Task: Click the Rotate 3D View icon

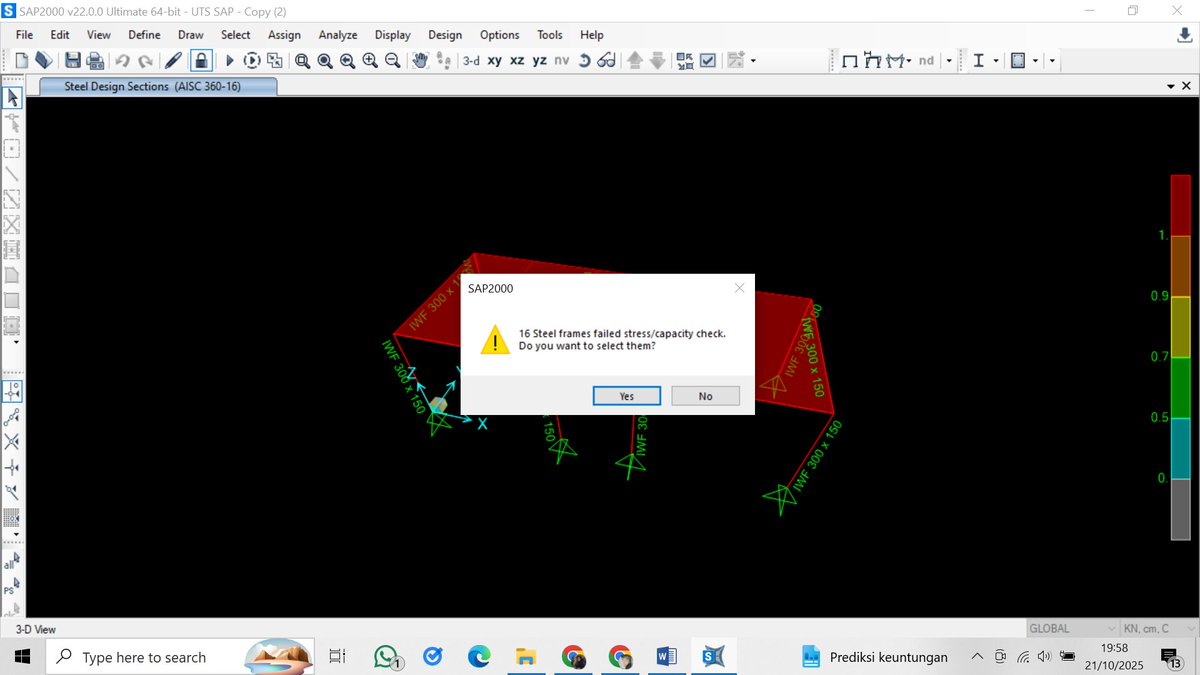Action: (584, 61)
